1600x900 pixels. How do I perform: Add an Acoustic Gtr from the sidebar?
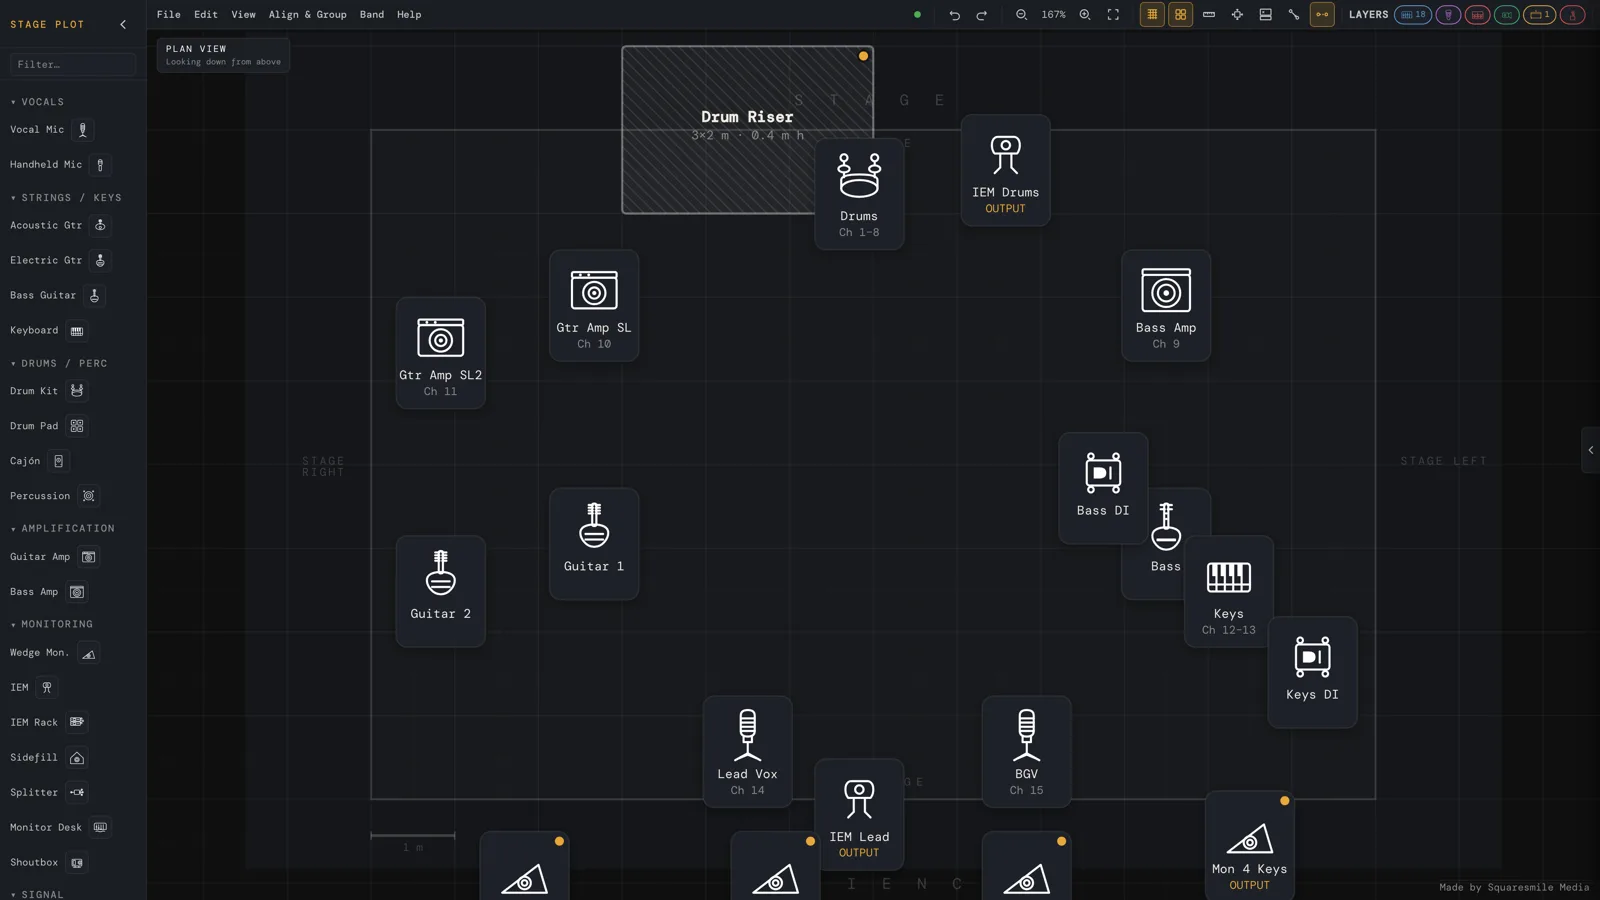tap(59, 226)
